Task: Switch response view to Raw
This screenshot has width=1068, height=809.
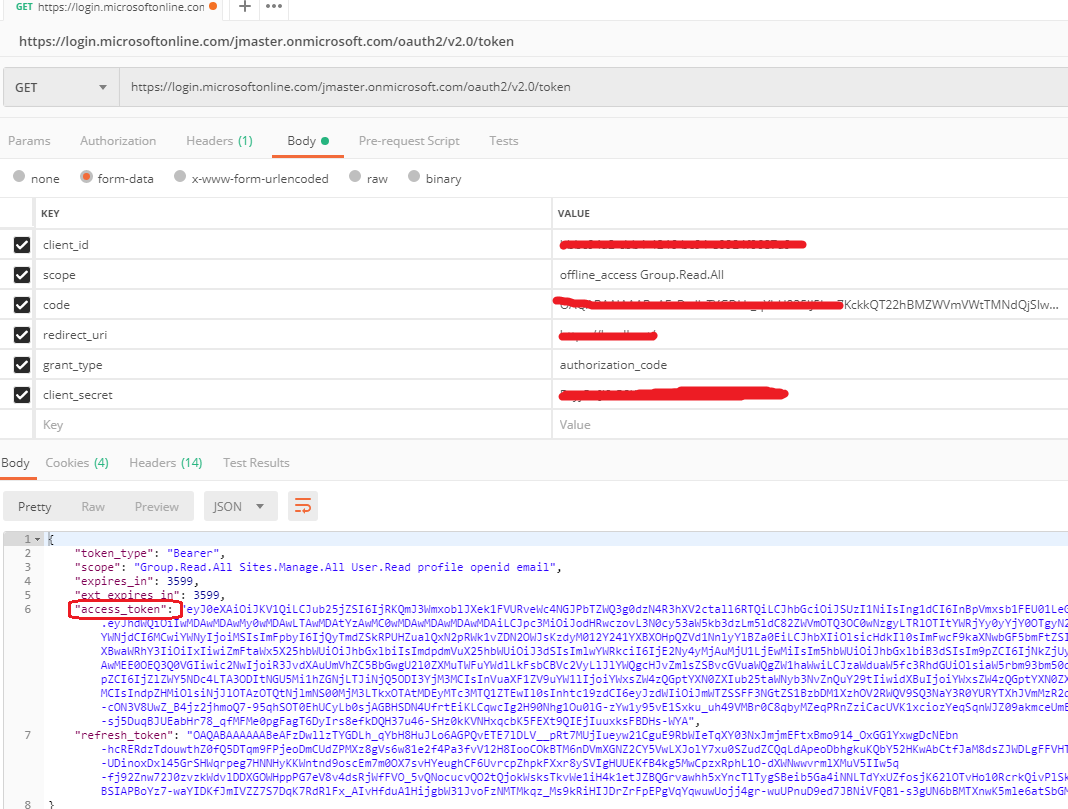Action: [93, 507]
